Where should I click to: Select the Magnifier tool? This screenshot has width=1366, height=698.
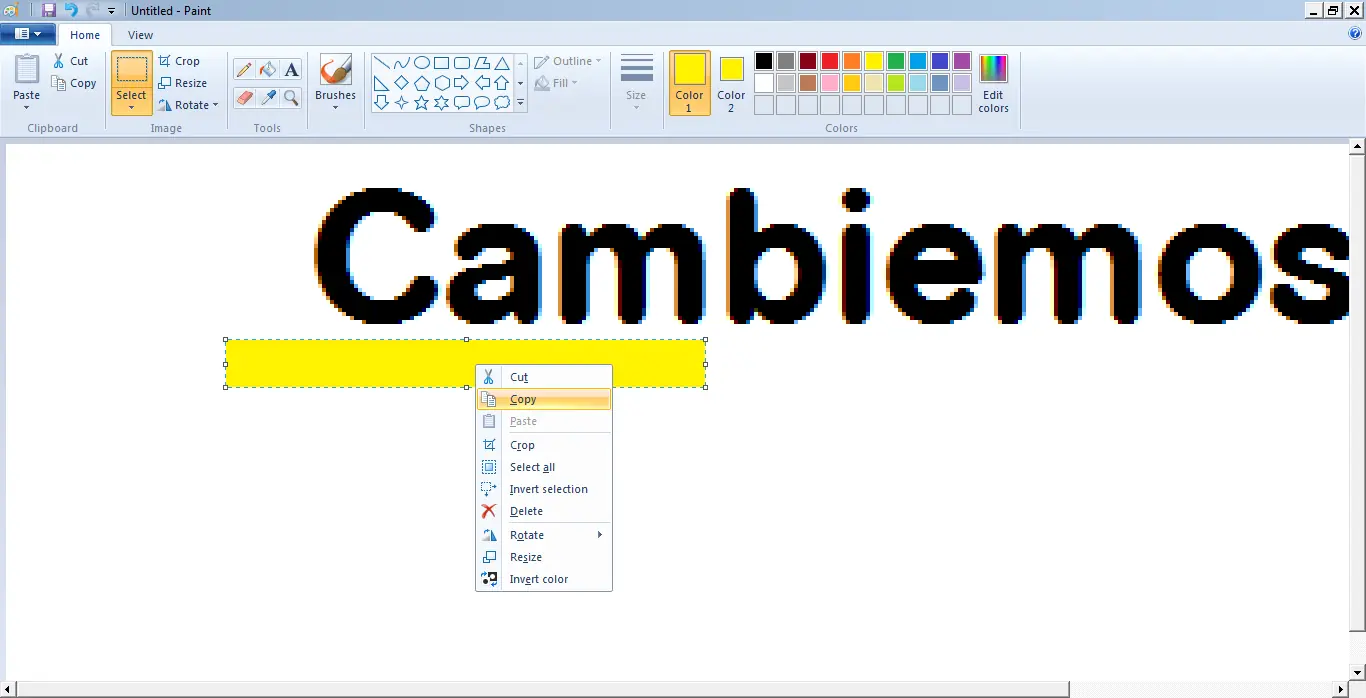(x=291, y=97)
